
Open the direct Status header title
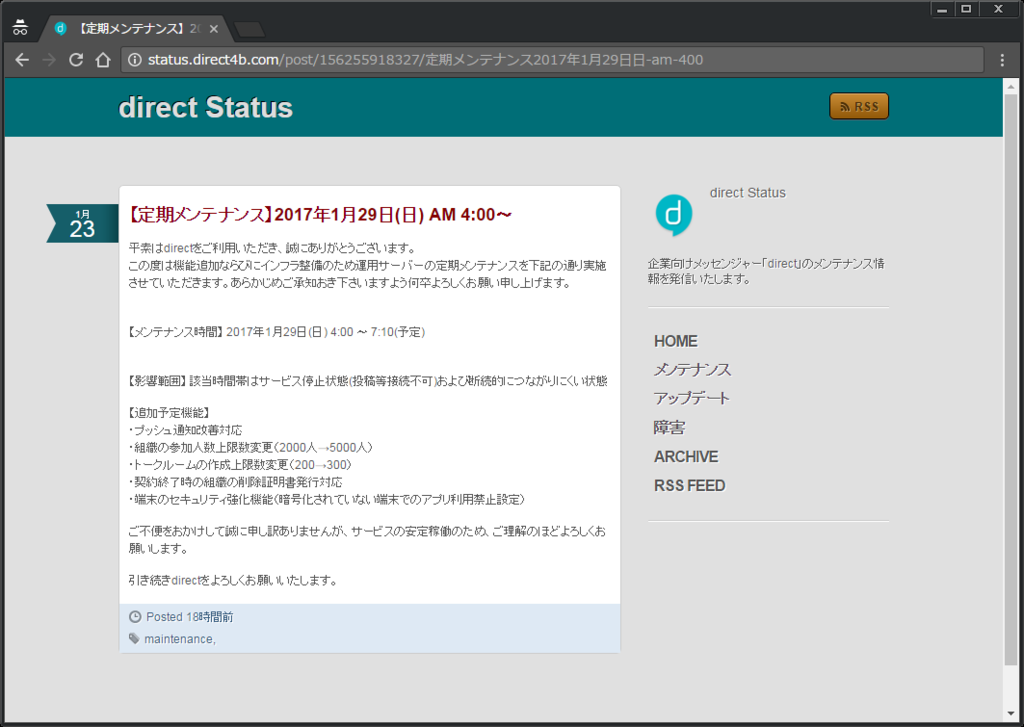206,107
